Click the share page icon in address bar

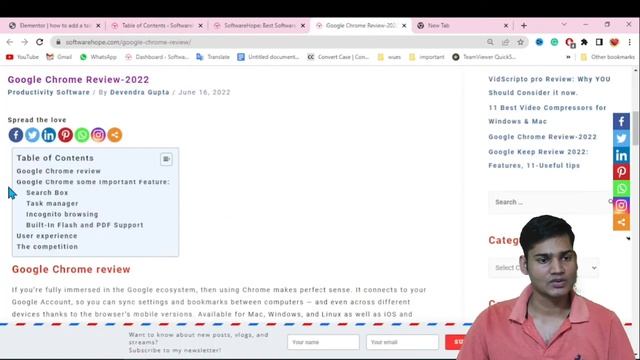(506, 42)
